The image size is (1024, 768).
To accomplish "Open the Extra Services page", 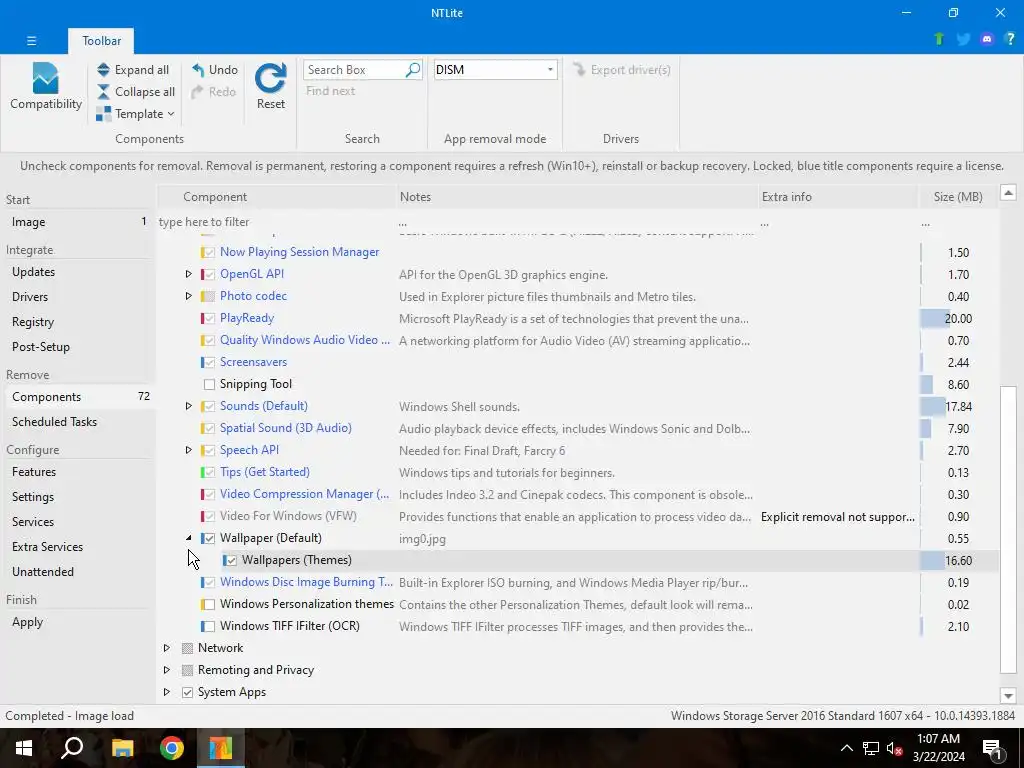I will tap(78, 547).
